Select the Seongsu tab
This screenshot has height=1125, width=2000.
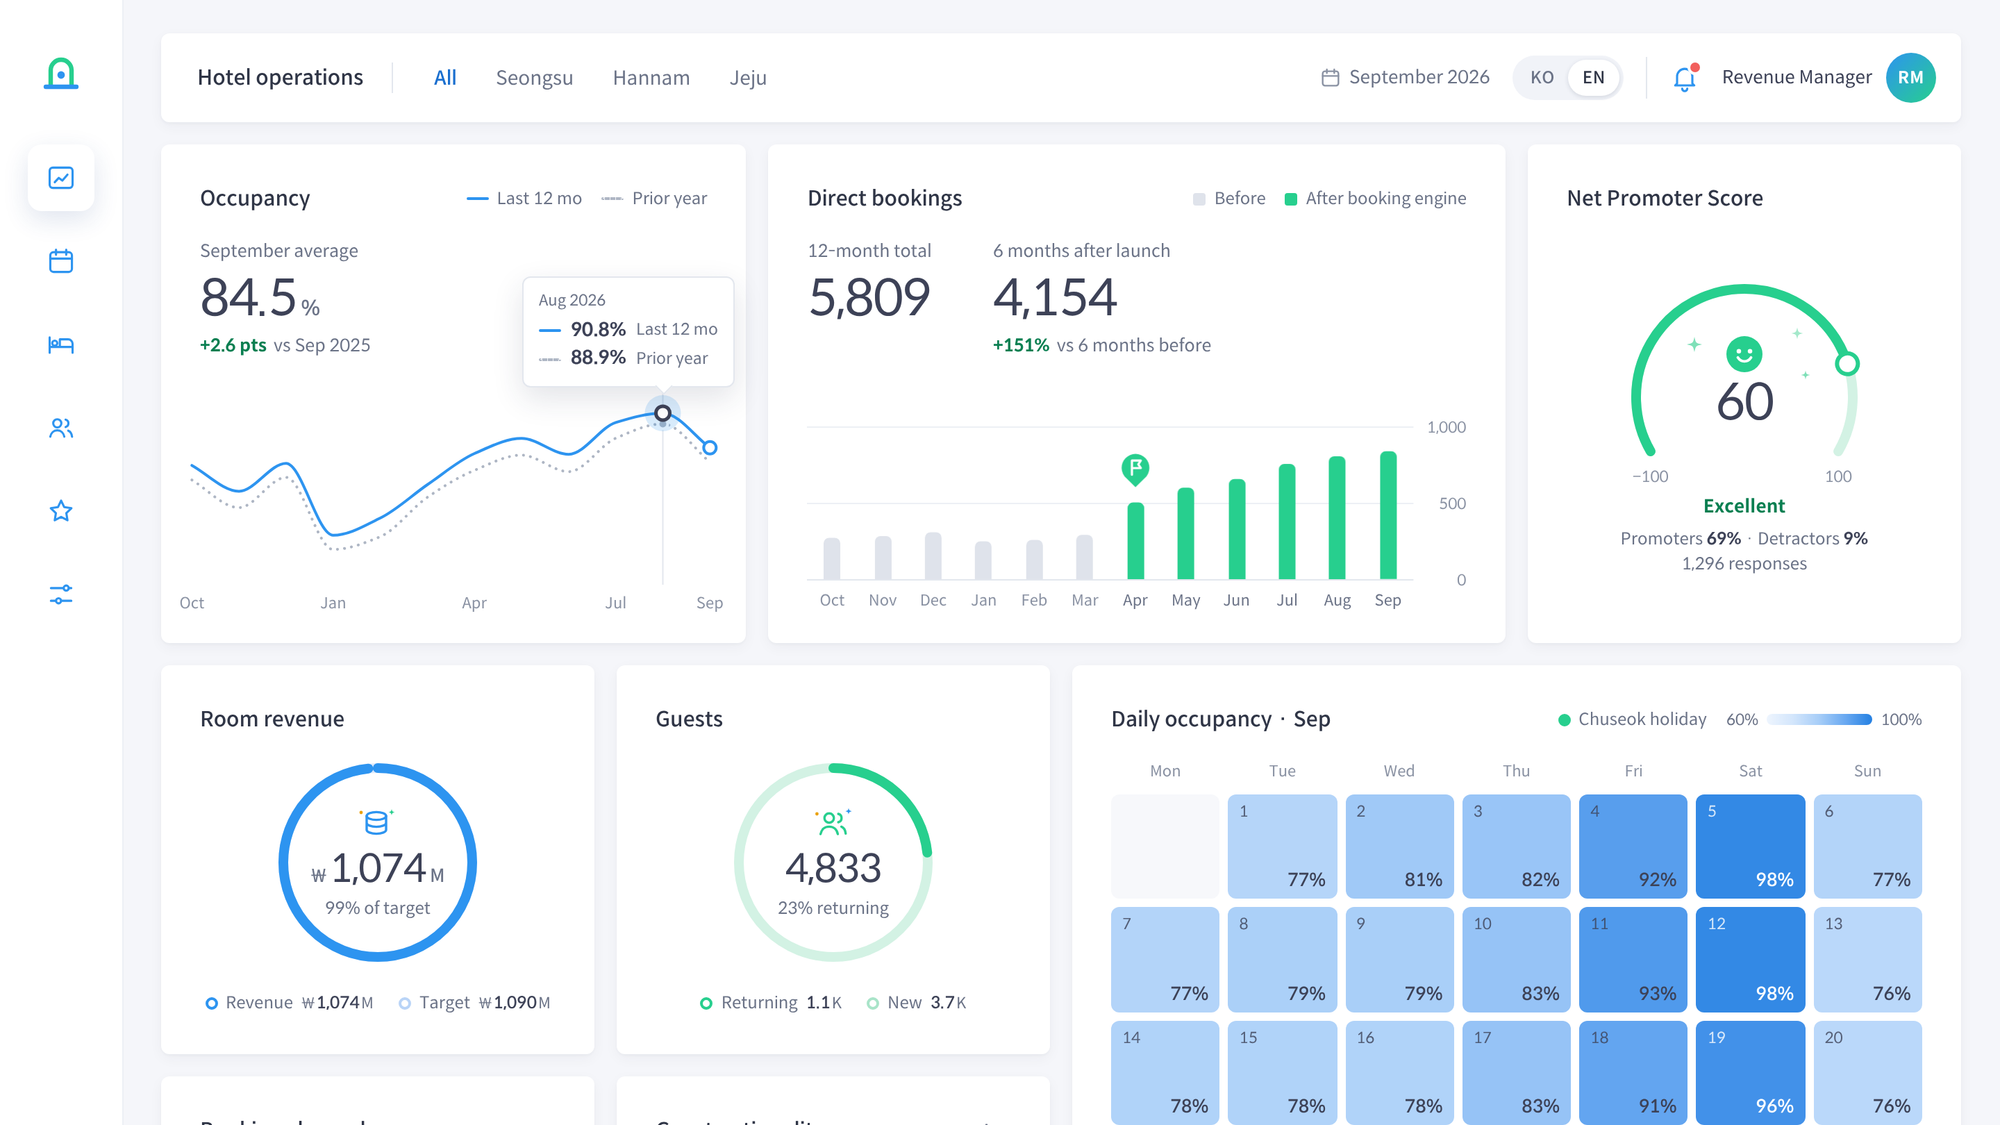point(534,78)
